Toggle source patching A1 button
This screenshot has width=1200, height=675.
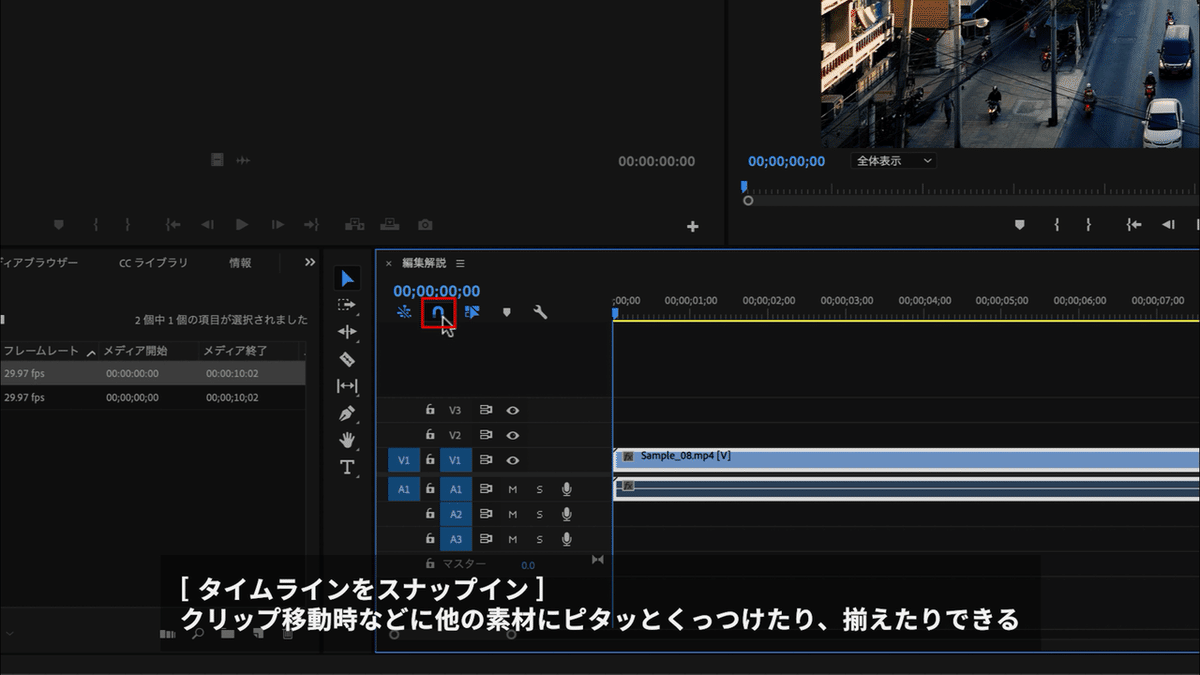pos(403,489)
